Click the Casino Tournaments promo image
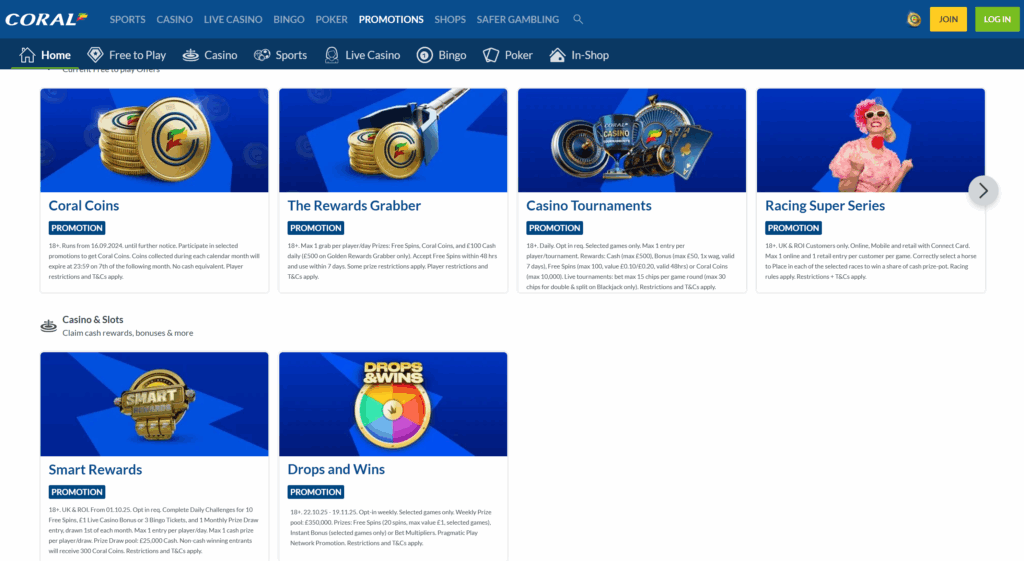The image size is (1024, 561). click(632, 140)
